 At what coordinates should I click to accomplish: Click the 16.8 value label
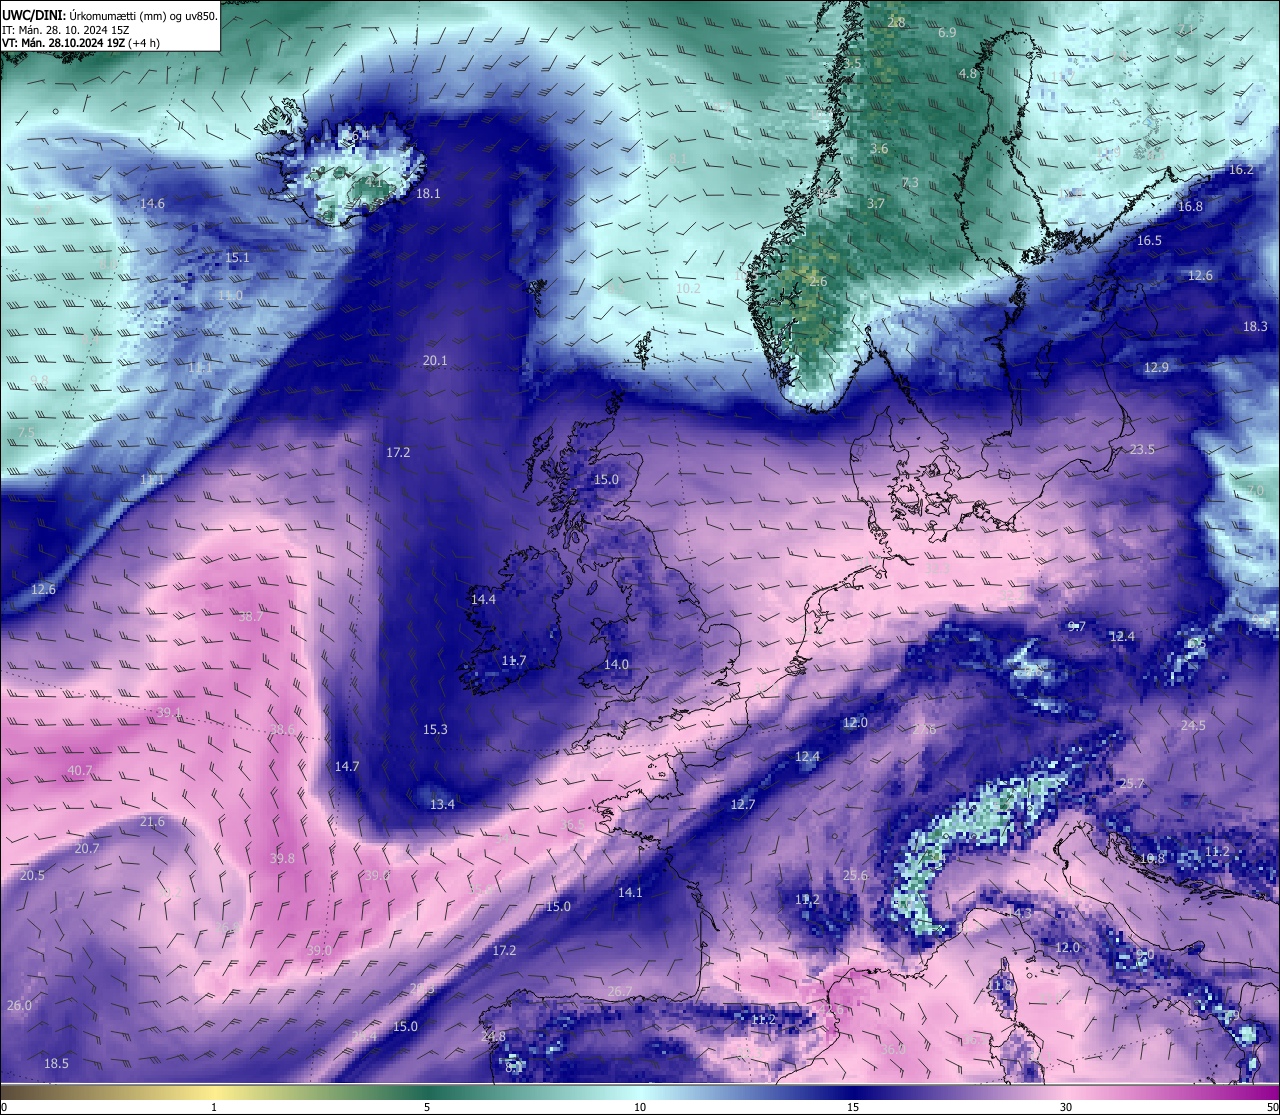1190,206
